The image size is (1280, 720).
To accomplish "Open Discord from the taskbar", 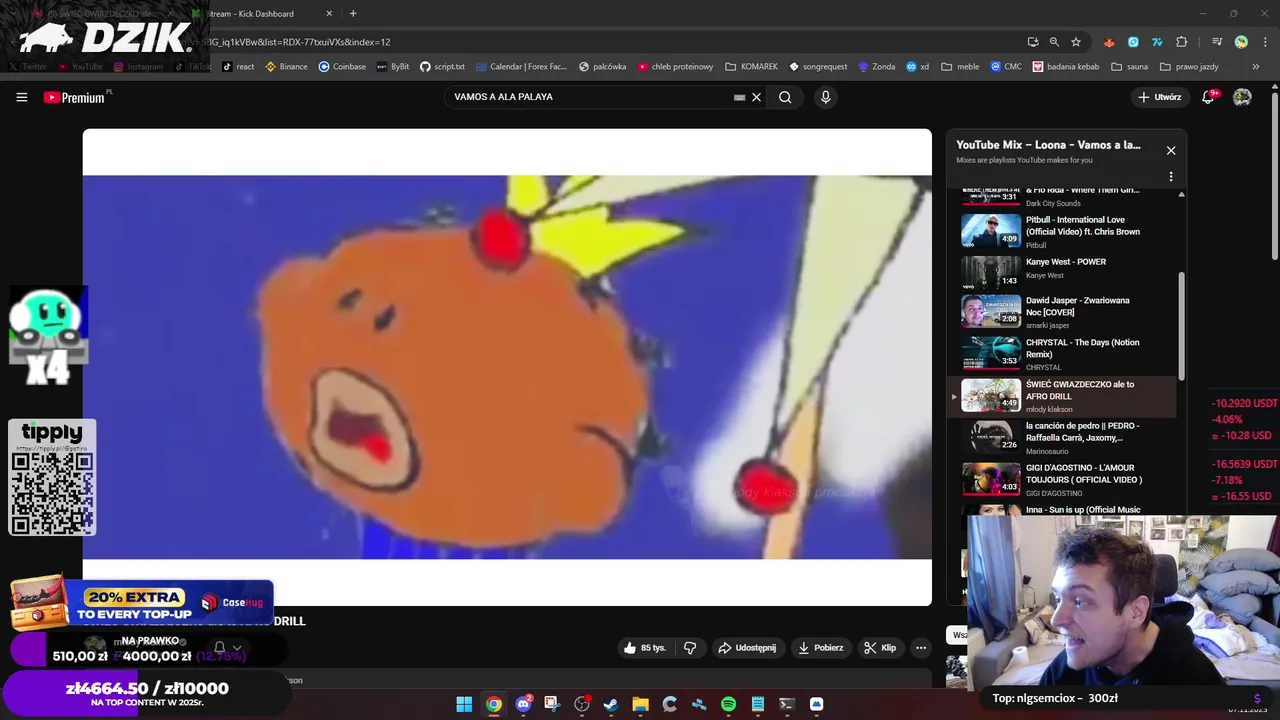I will tap(523, 704).
